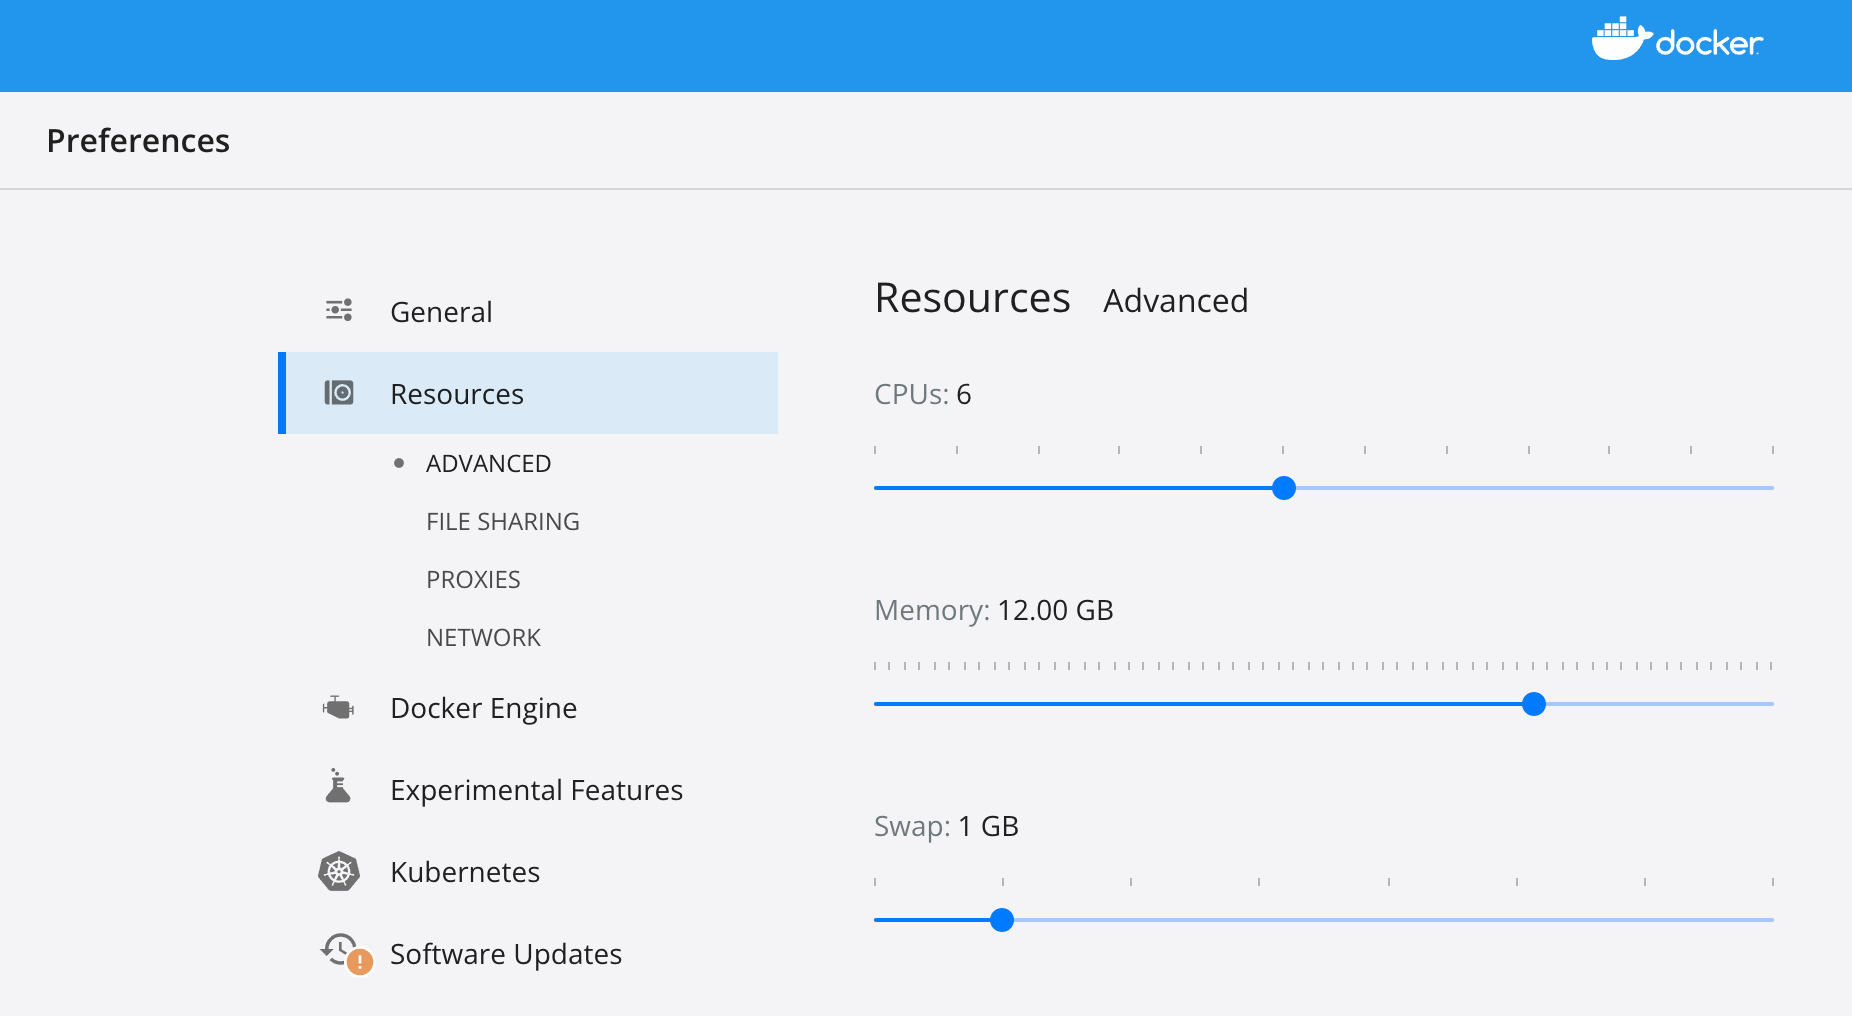Open the FILE SHARING section
This screenshot has width=1852, height=1016.
pos(502,522)
